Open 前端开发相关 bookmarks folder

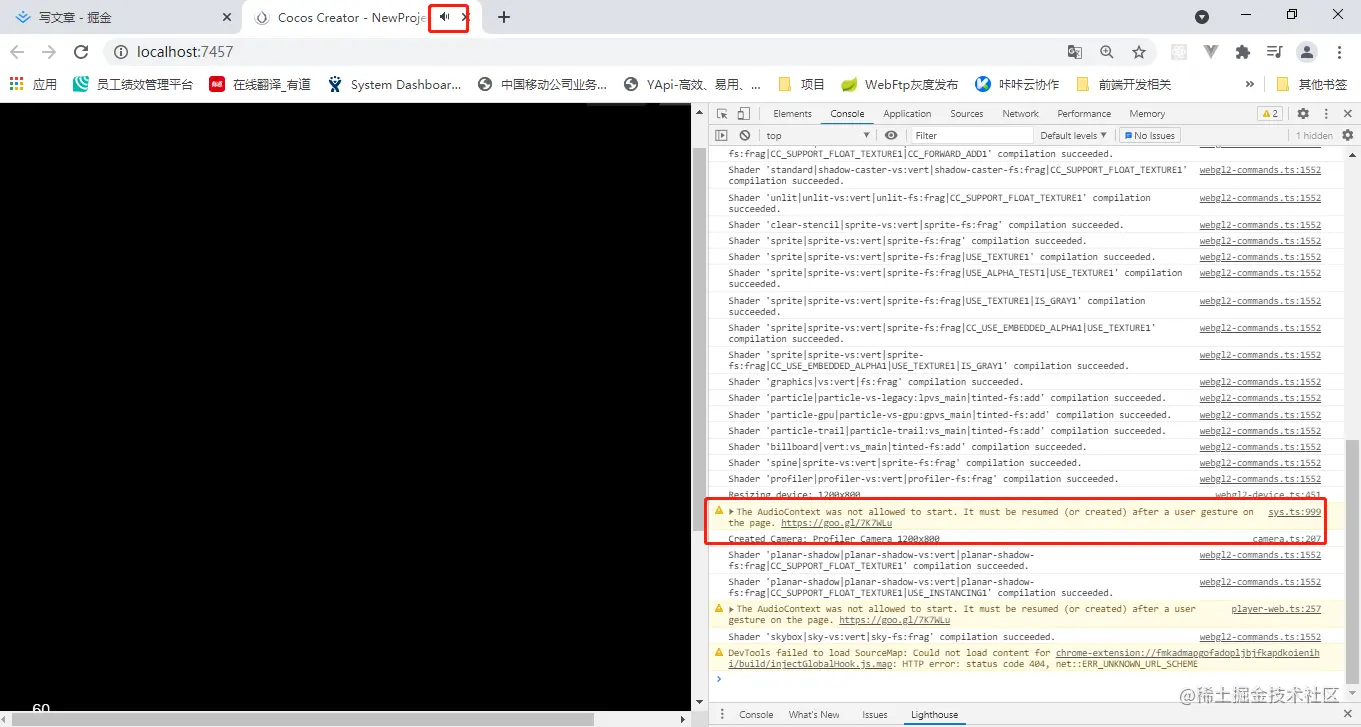[1123, 85]
